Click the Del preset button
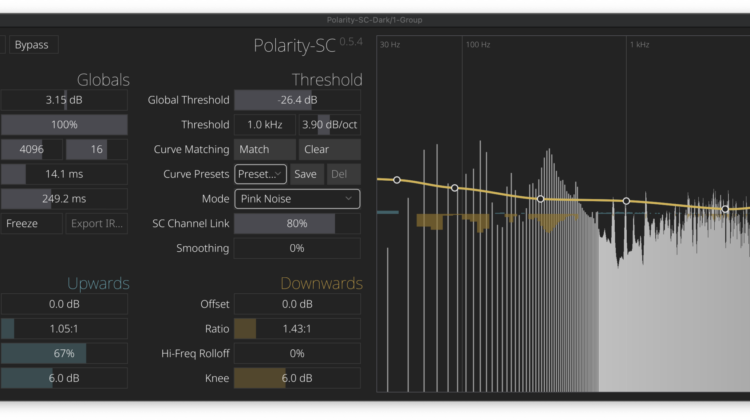Image resolution: width=750 pixels, height=420 pixels. click(x=343, y=174)
